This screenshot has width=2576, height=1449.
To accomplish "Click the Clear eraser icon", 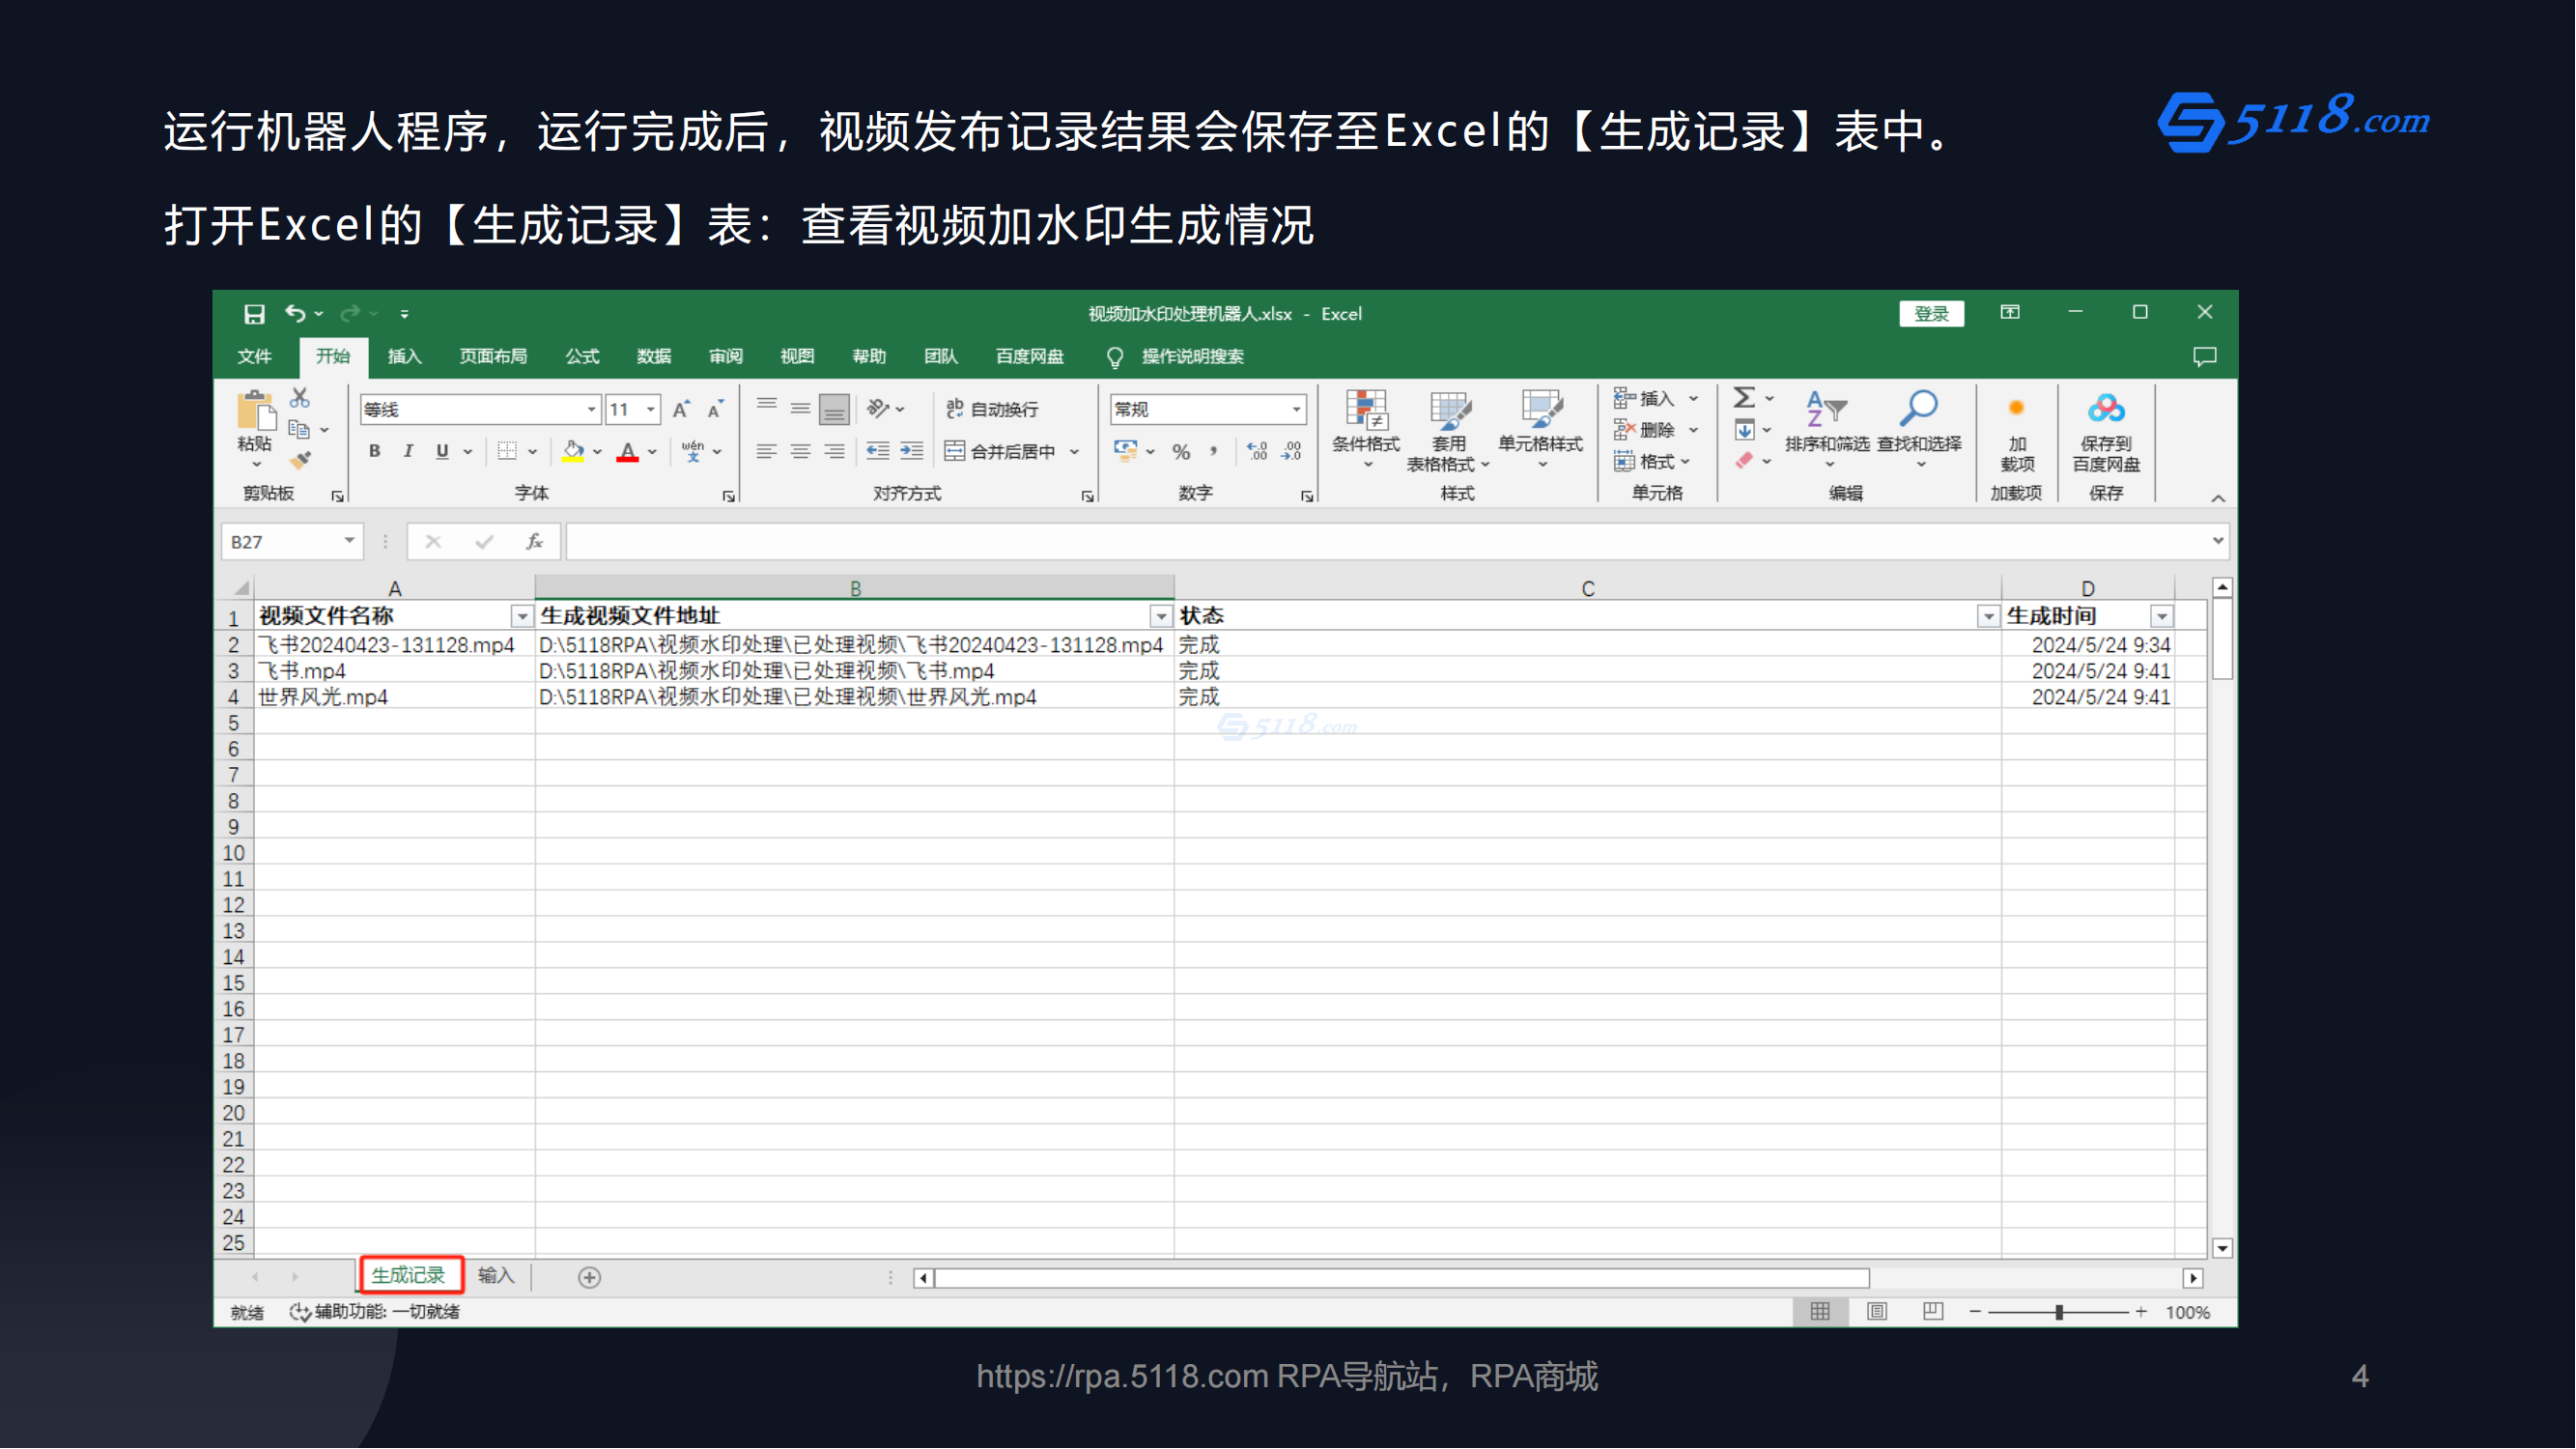I will 1744,461.
